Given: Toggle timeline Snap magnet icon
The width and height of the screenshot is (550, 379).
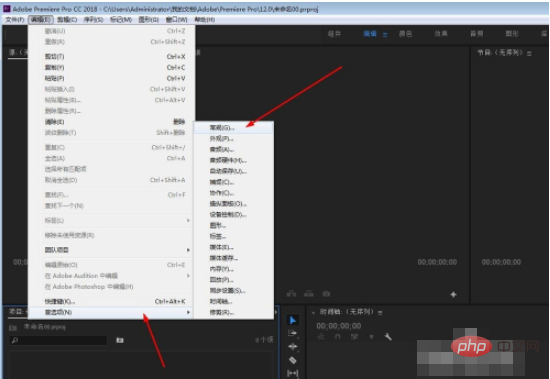Looking at the screenshot, I should point(337,337).
